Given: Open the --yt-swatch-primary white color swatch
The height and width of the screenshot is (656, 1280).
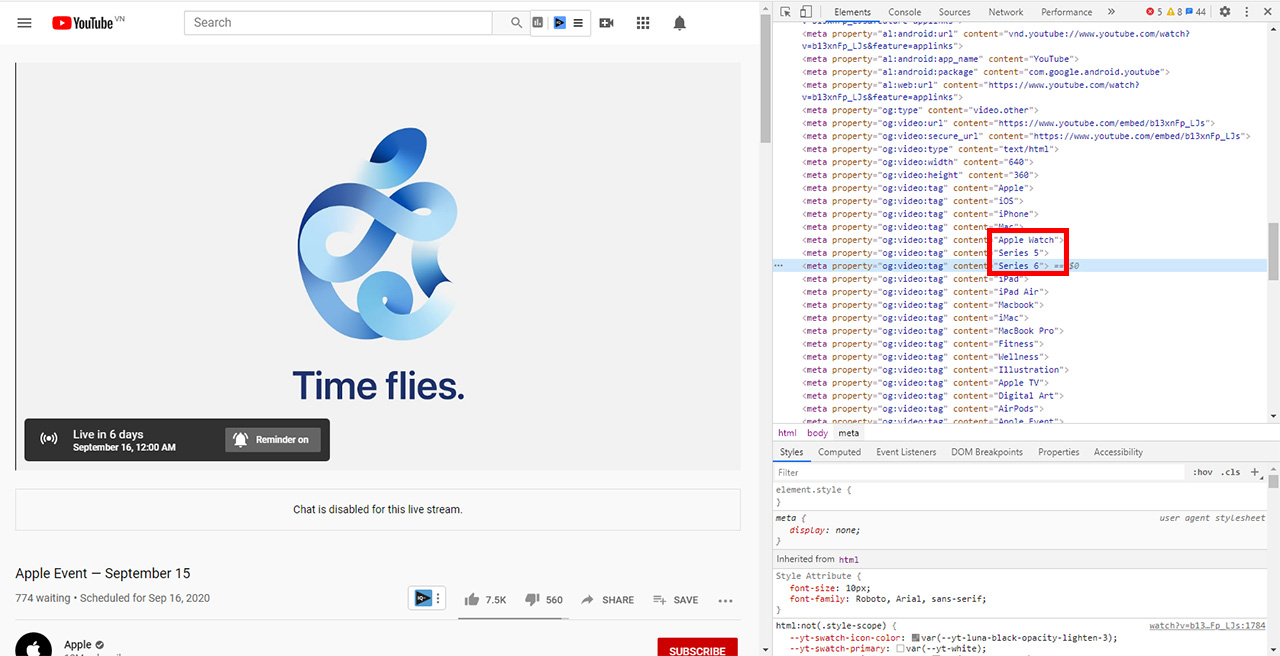Looking at the screenshot, I should pos(900,649).
